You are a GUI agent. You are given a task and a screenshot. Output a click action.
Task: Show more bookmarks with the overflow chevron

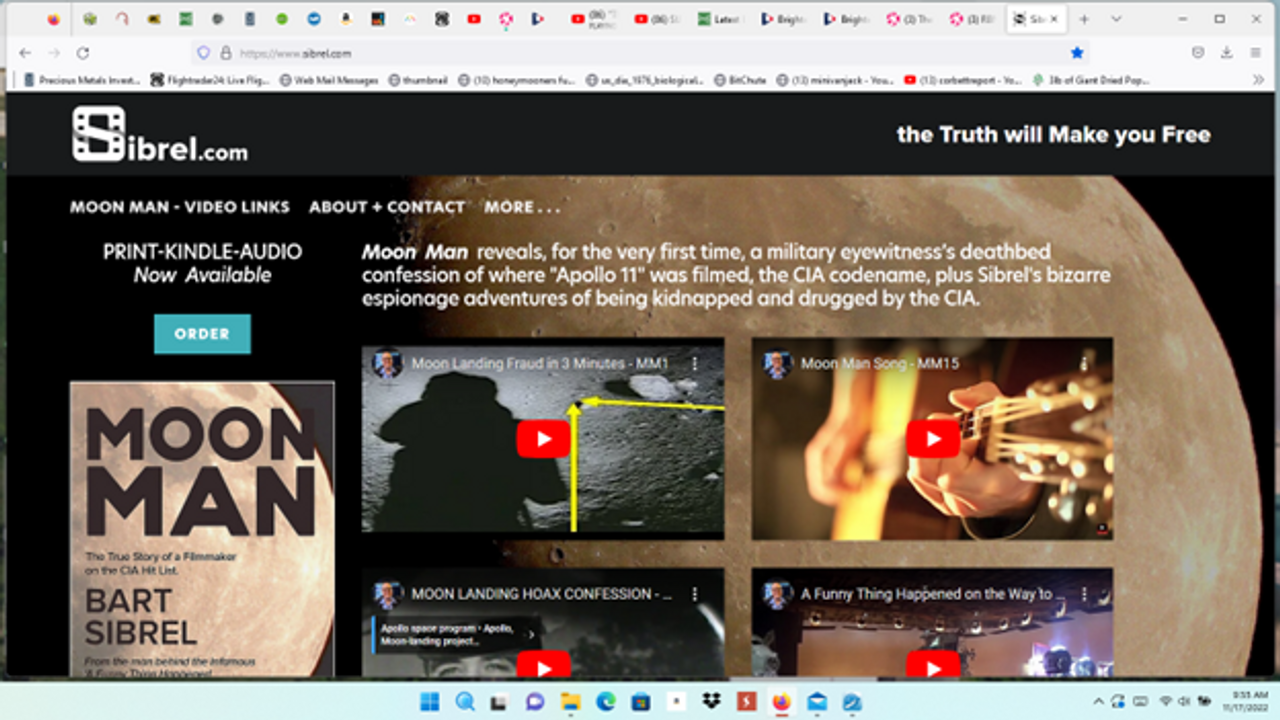[1258, 80]
